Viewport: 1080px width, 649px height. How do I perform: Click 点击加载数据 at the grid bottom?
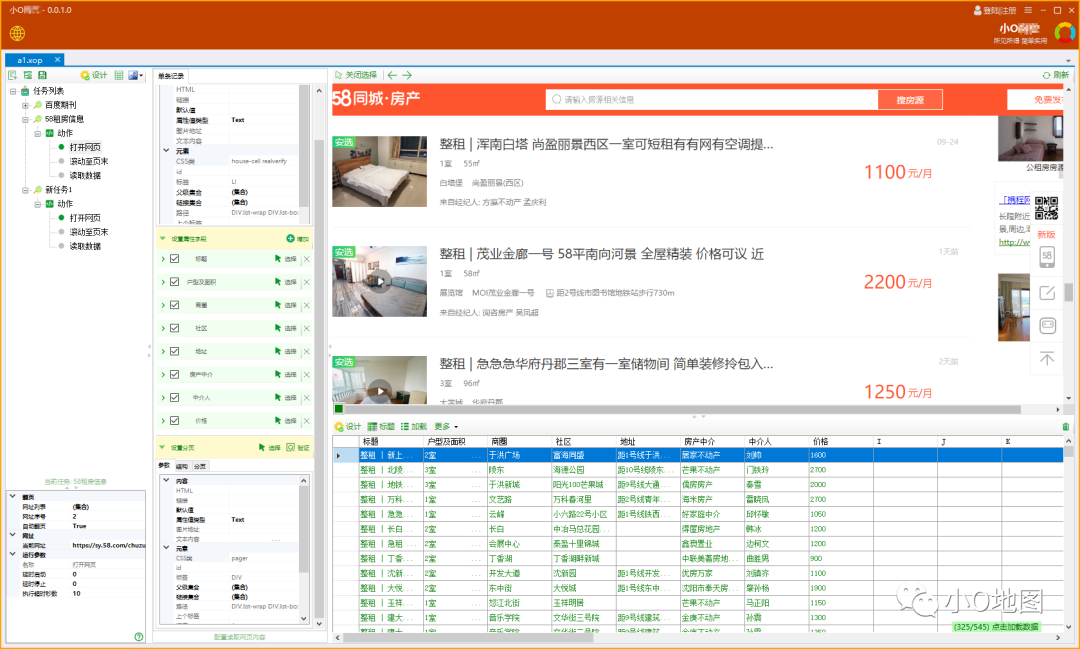pos(1017,627)
